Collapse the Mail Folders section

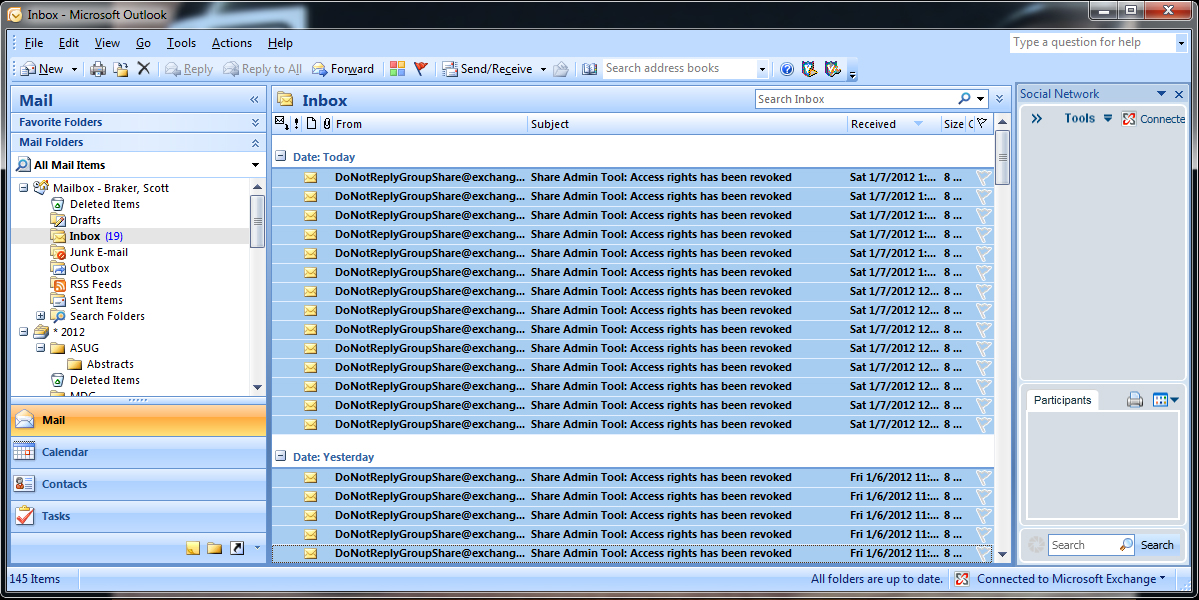click(x=255, y=142)
